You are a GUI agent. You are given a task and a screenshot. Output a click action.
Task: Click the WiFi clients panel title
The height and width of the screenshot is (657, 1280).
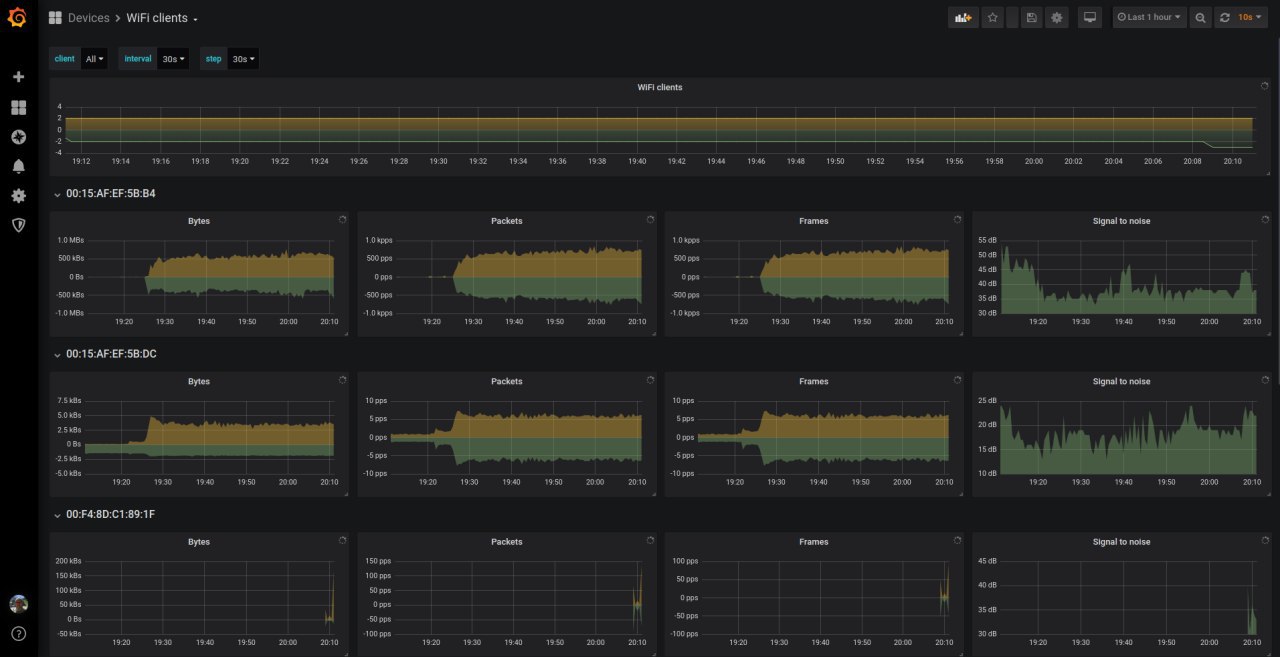659,87
